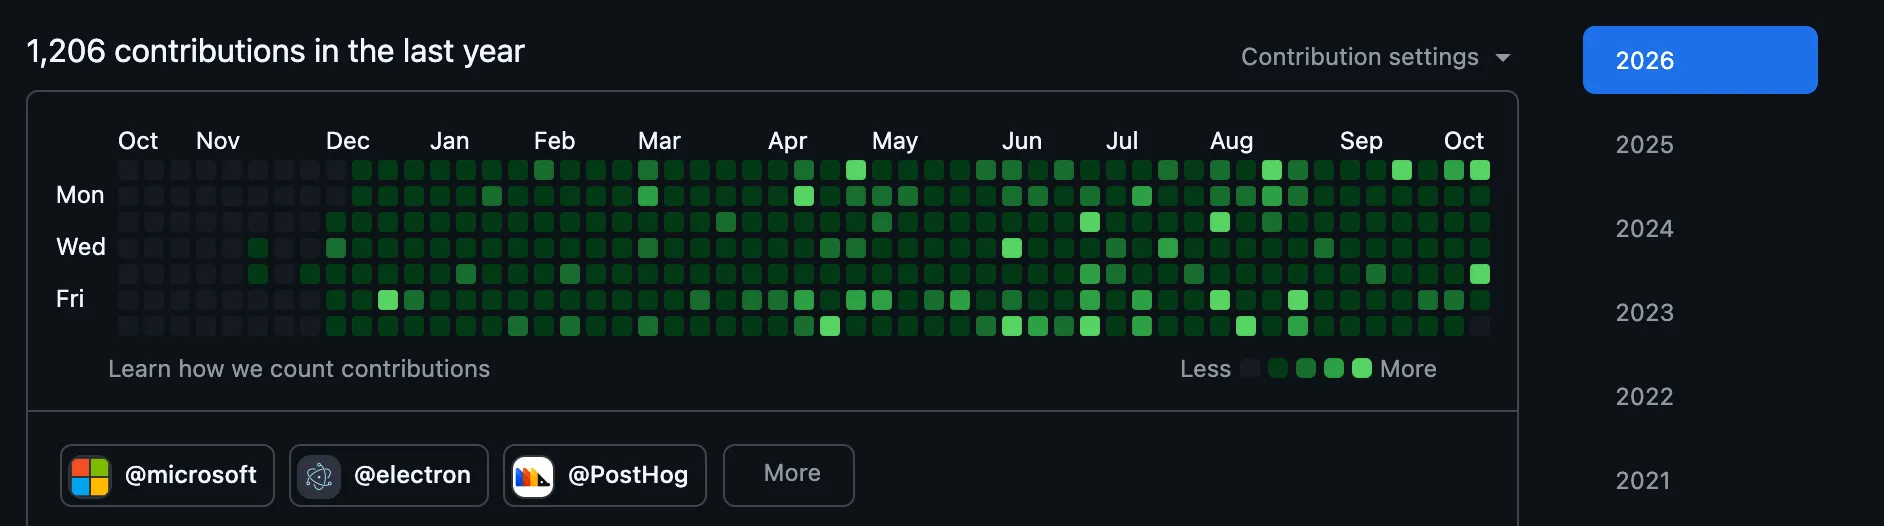
Task: Select the 'Fri' weekday label
Action: click(70, 299)
